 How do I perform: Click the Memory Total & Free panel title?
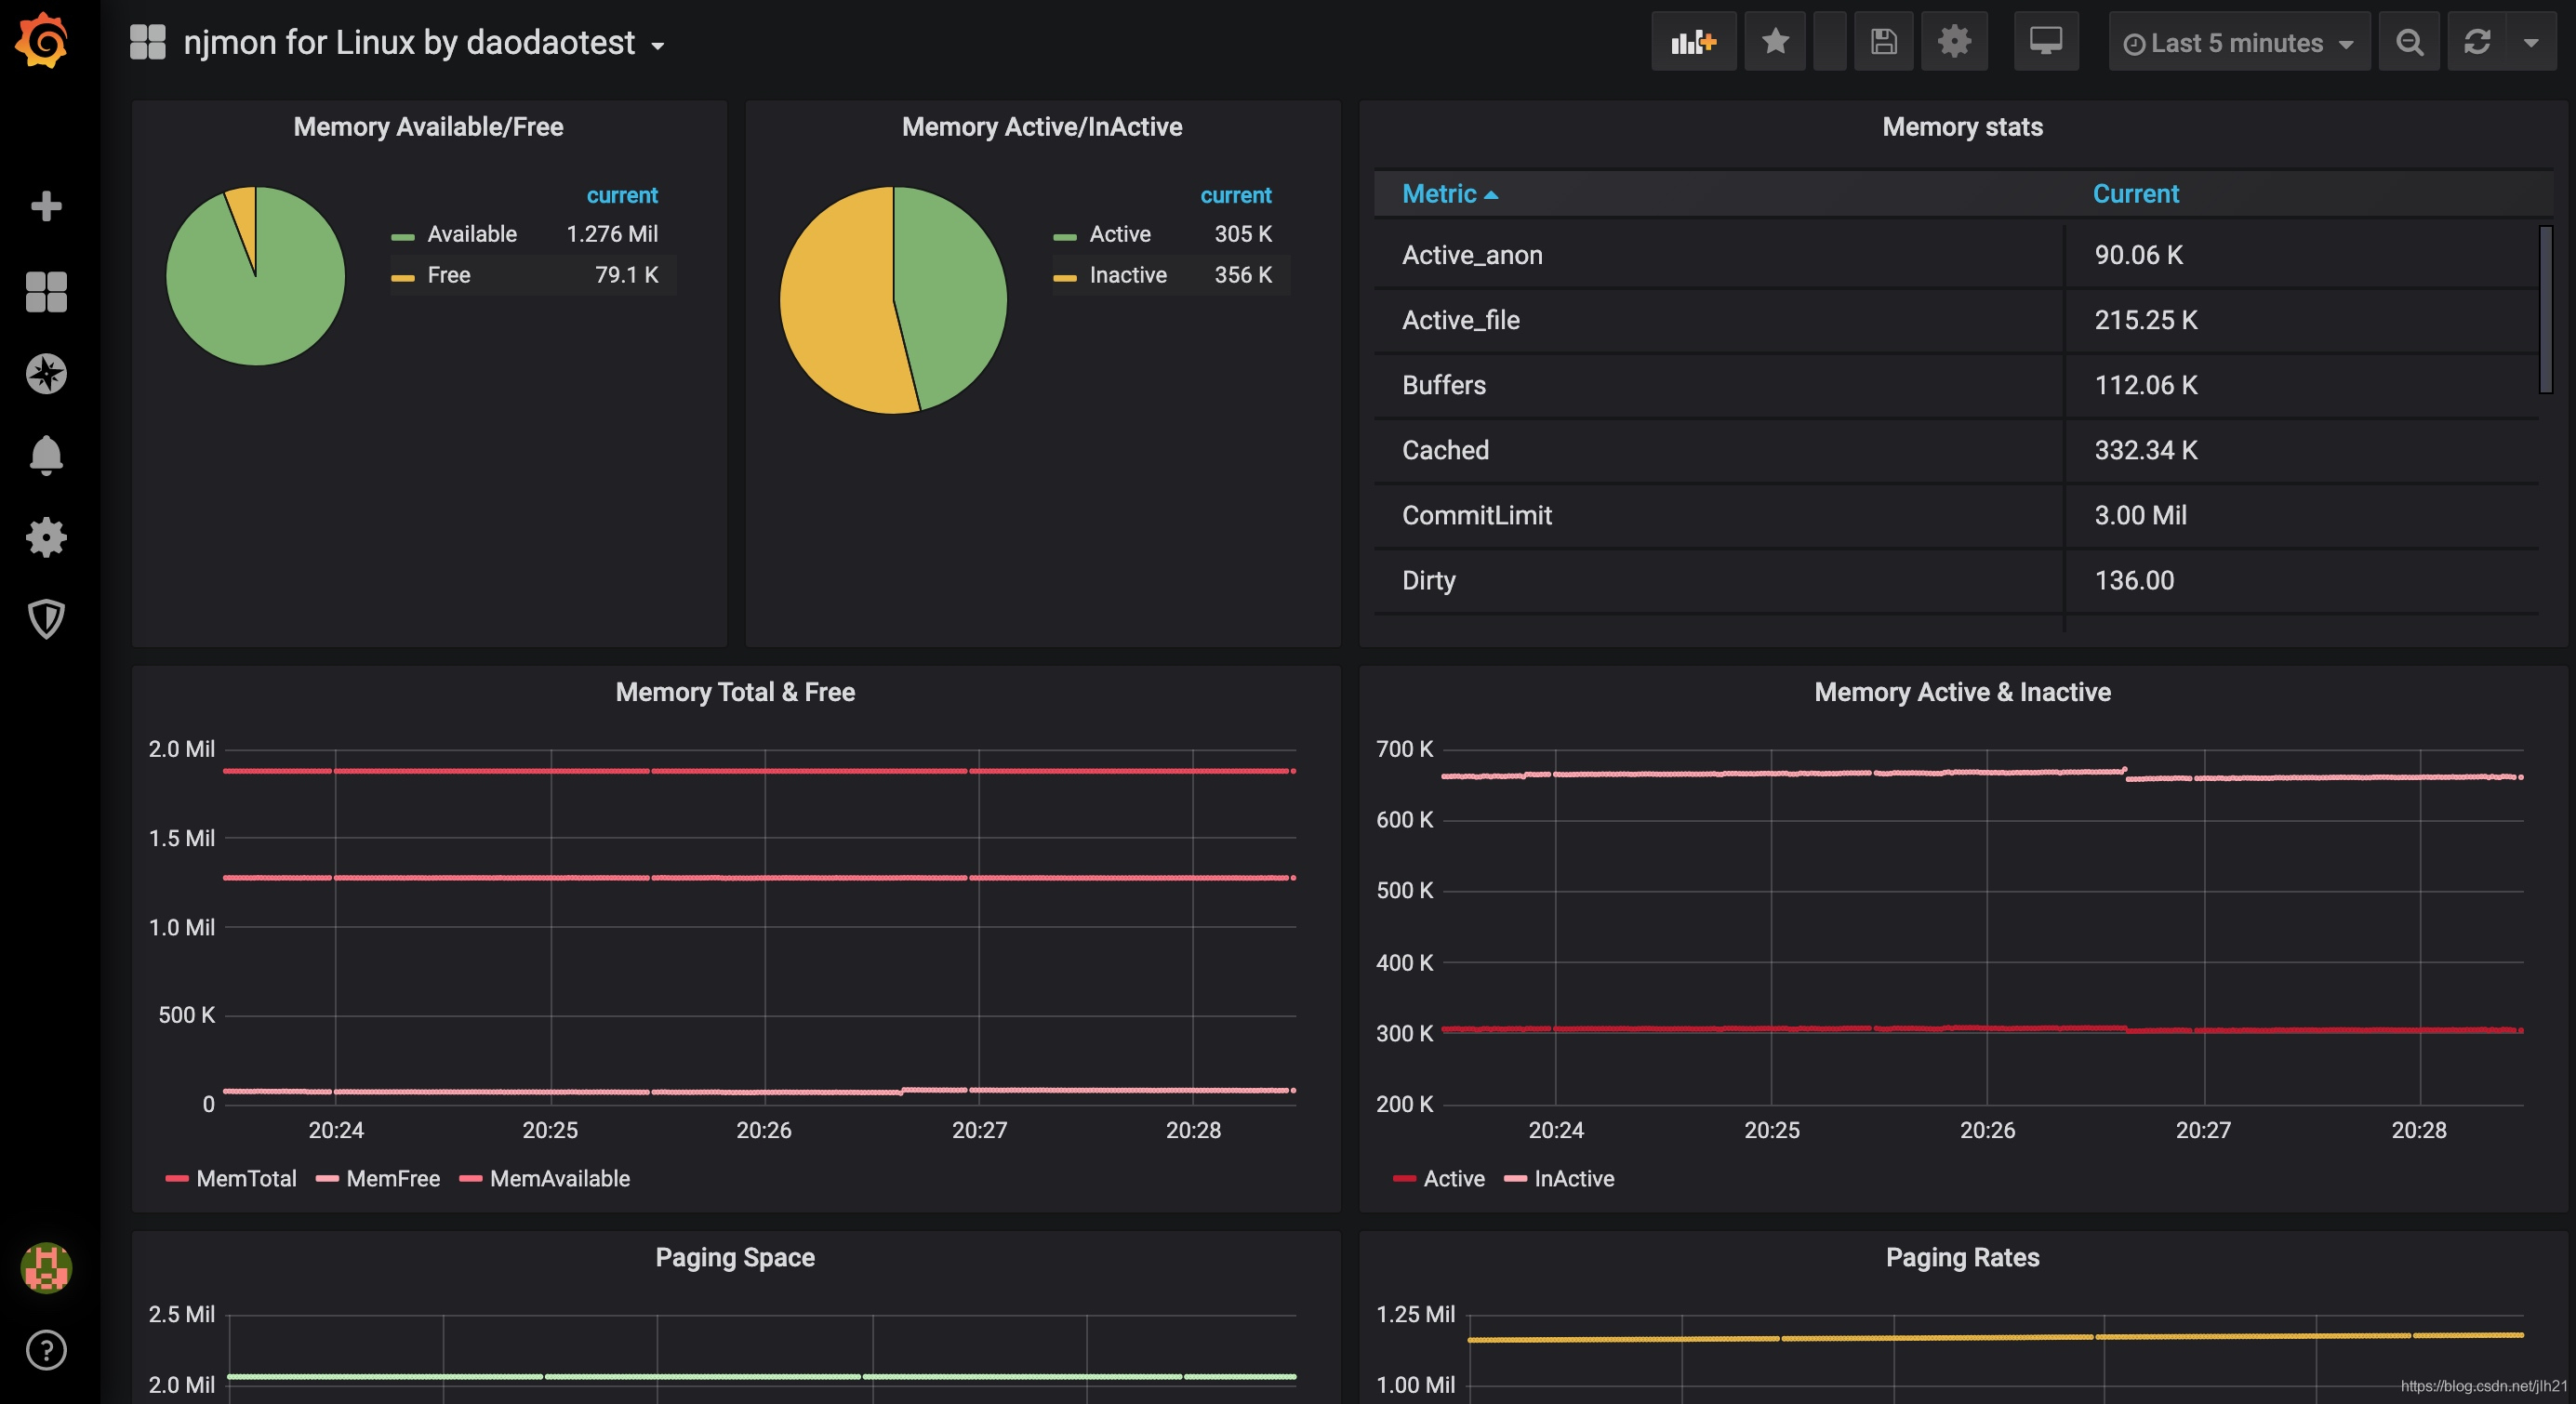[x=735, y=692]
